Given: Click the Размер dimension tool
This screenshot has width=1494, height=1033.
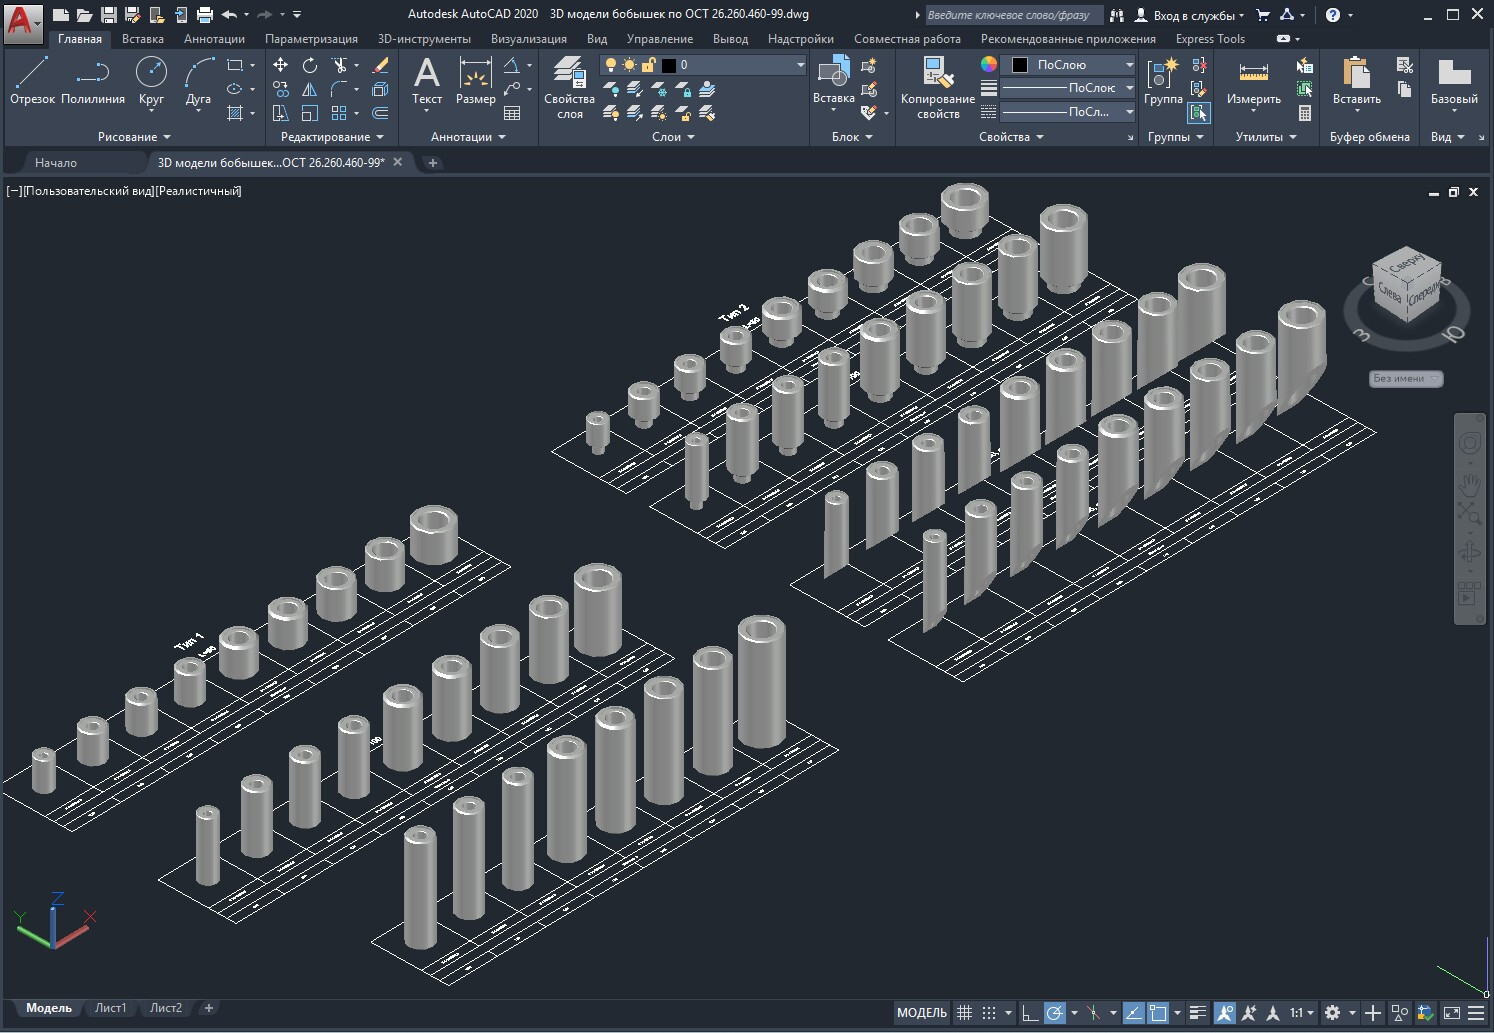Looking at the screenshot, I should (x=475, y=80).
